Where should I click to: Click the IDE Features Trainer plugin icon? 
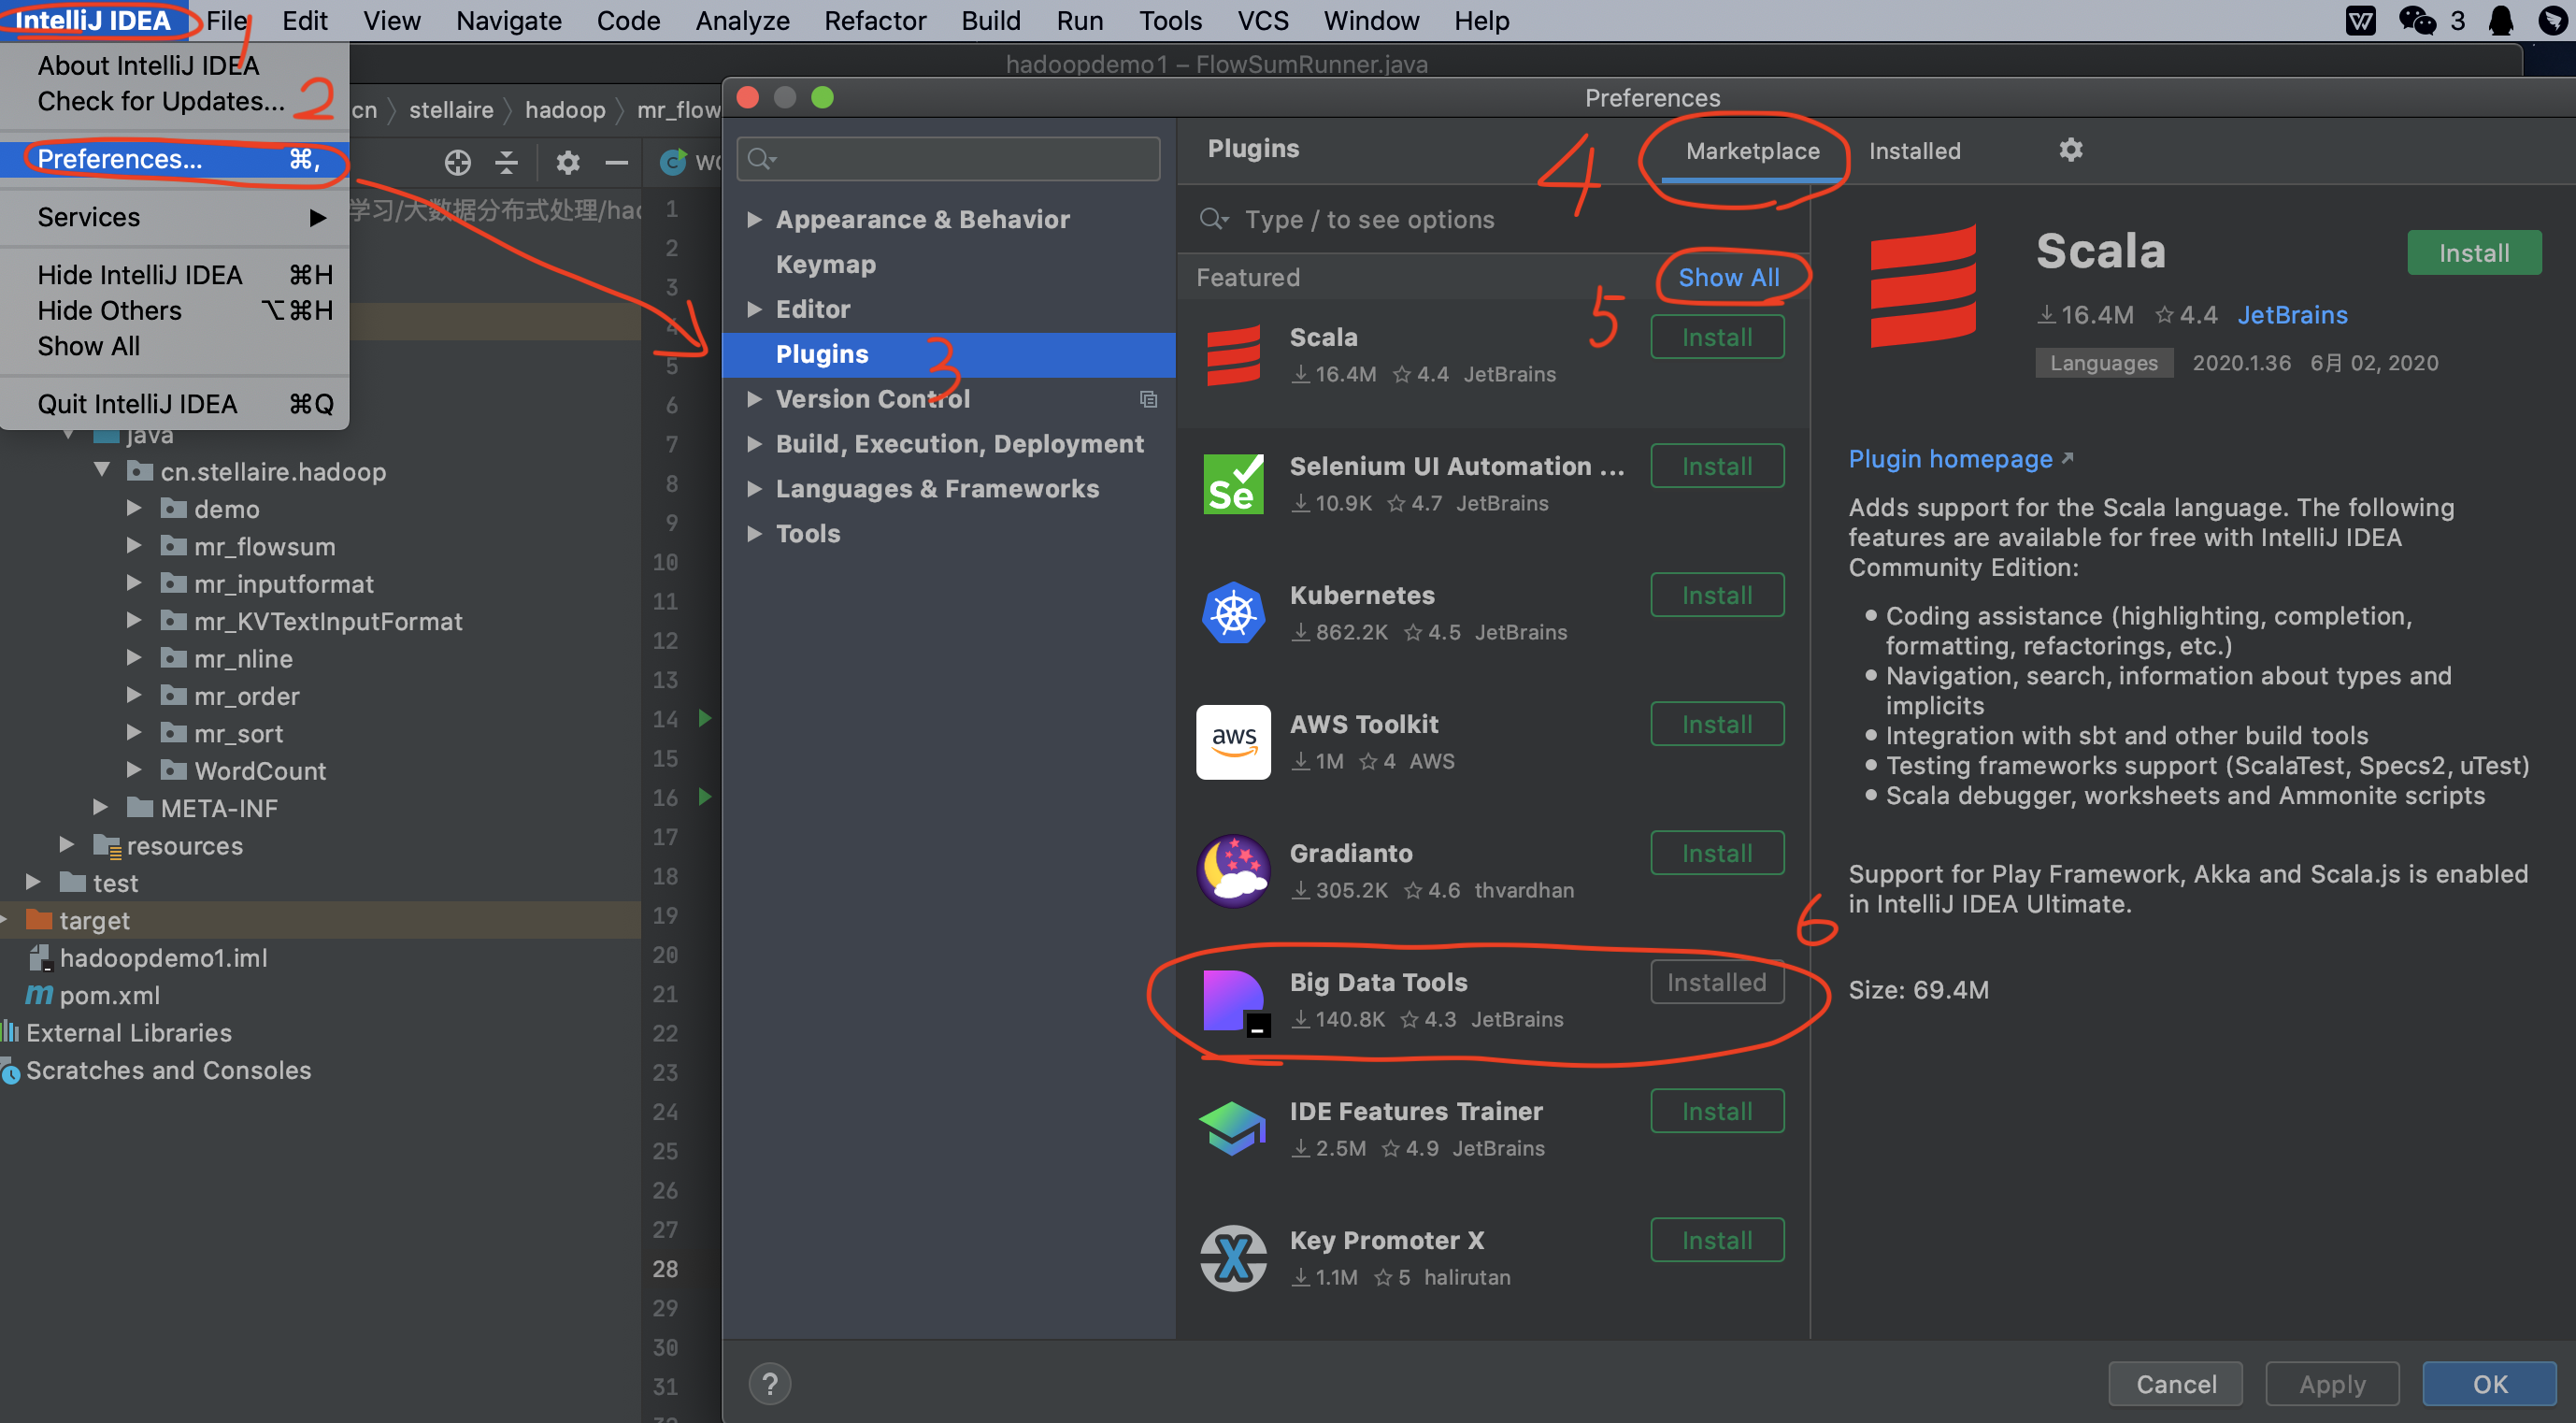click(x=1233, y=1128)
